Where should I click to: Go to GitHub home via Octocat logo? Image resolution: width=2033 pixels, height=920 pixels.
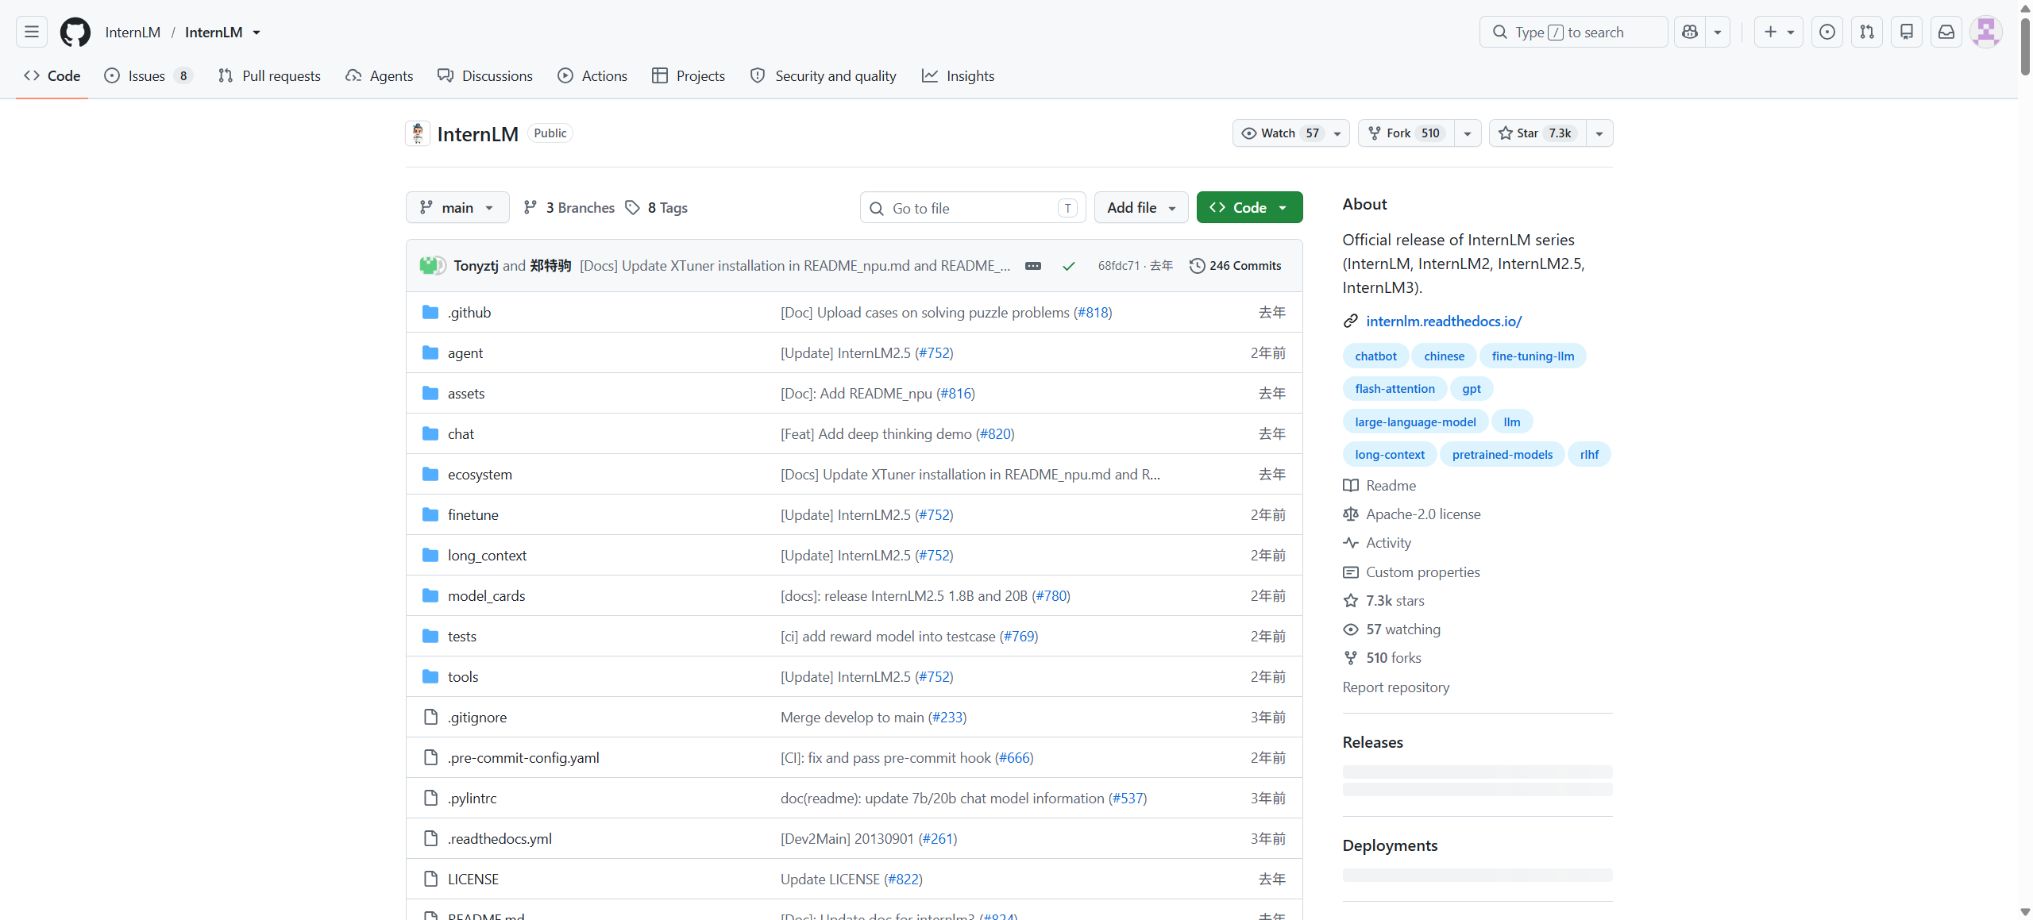pyautogui.click(x=75, y=32)
